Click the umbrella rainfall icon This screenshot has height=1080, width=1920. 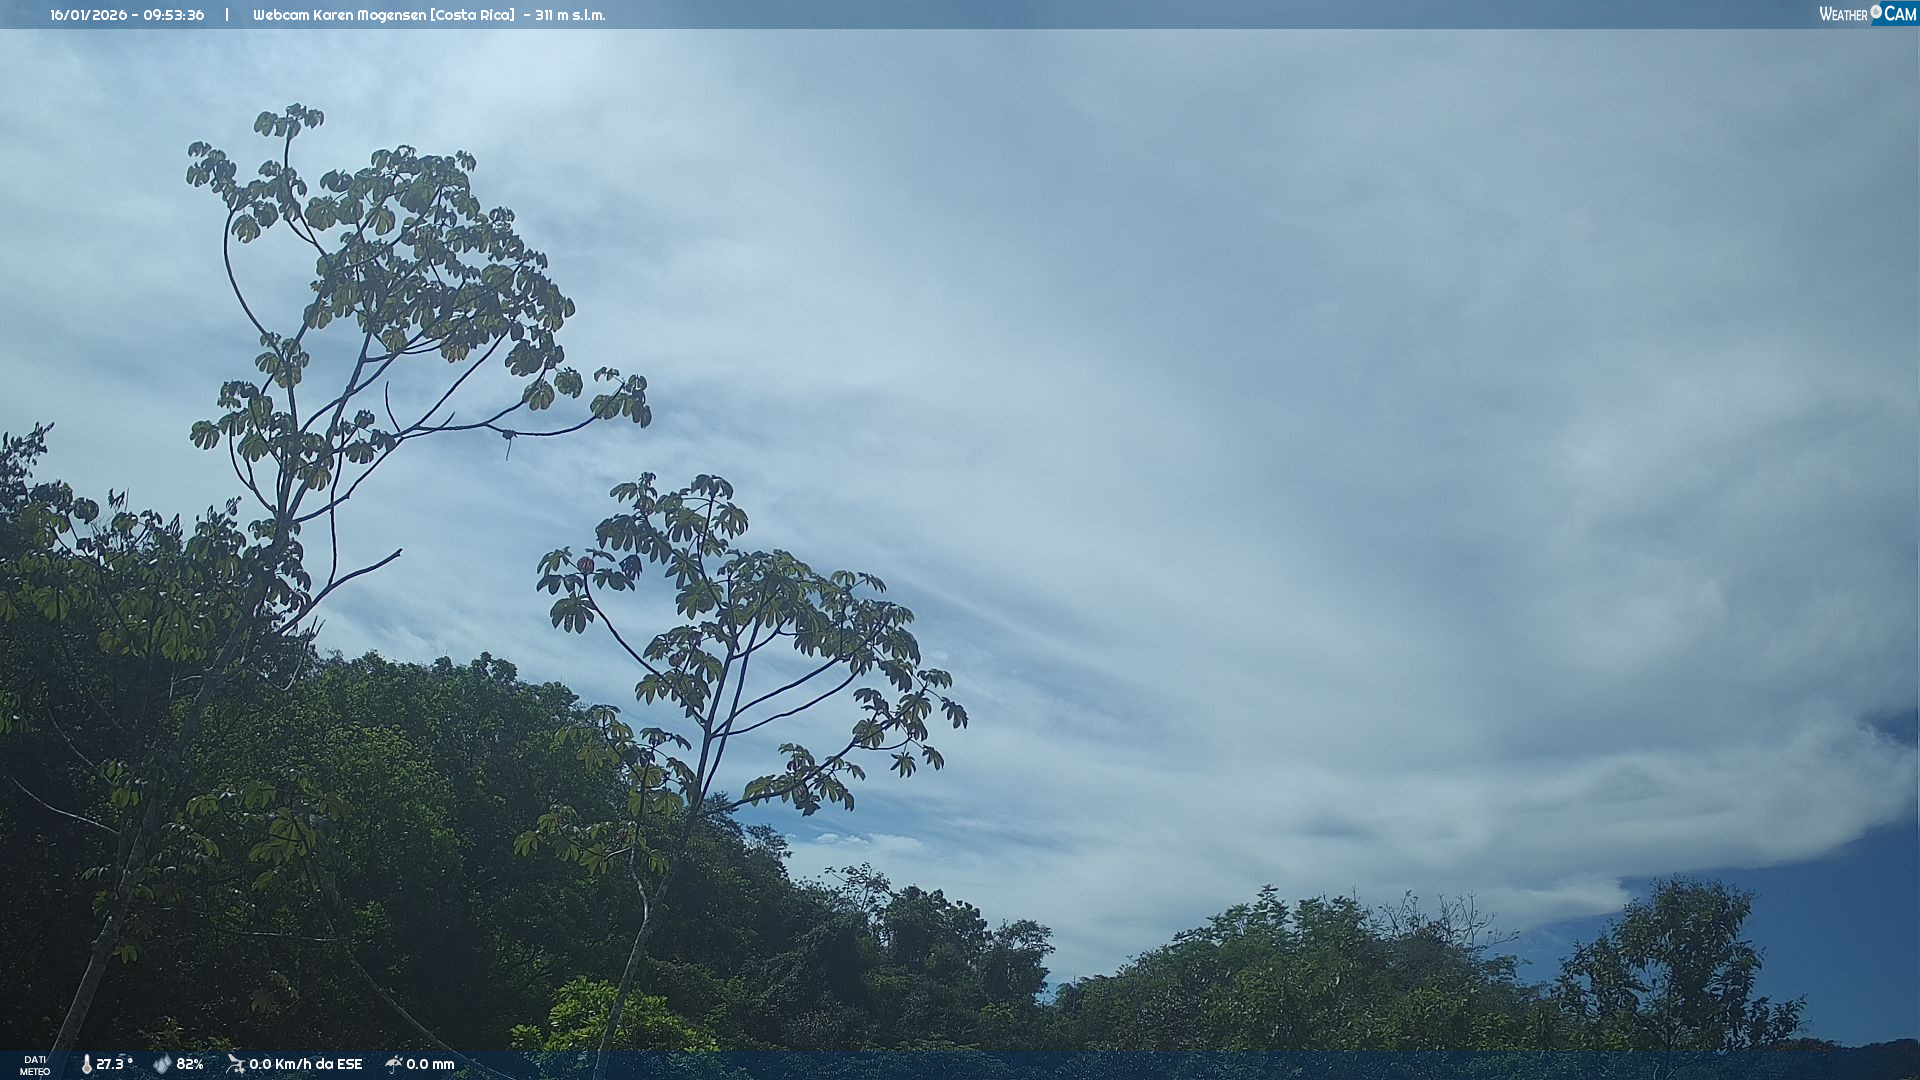pyautogui.click(x=394, y=1064)
